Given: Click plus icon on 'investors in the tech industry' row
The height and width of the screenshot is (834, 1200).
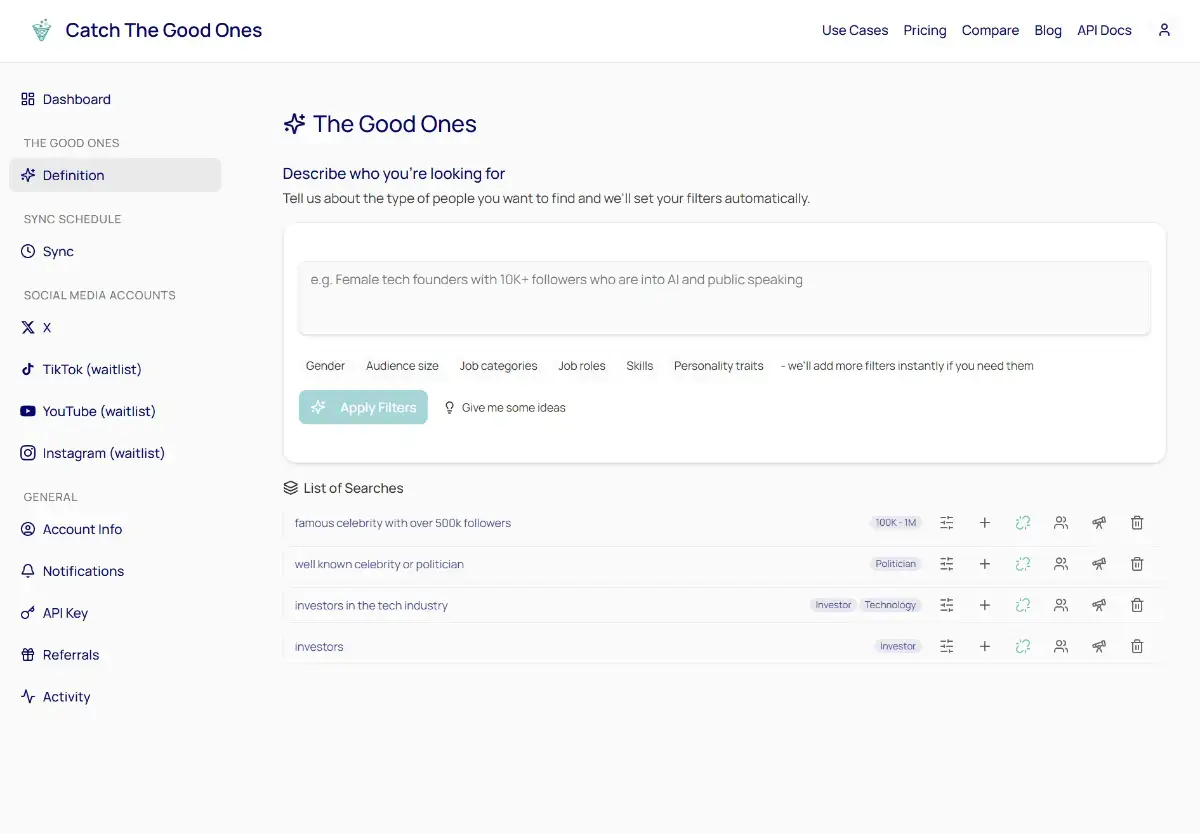Looking at the screenshot, I should coord(985,605).
